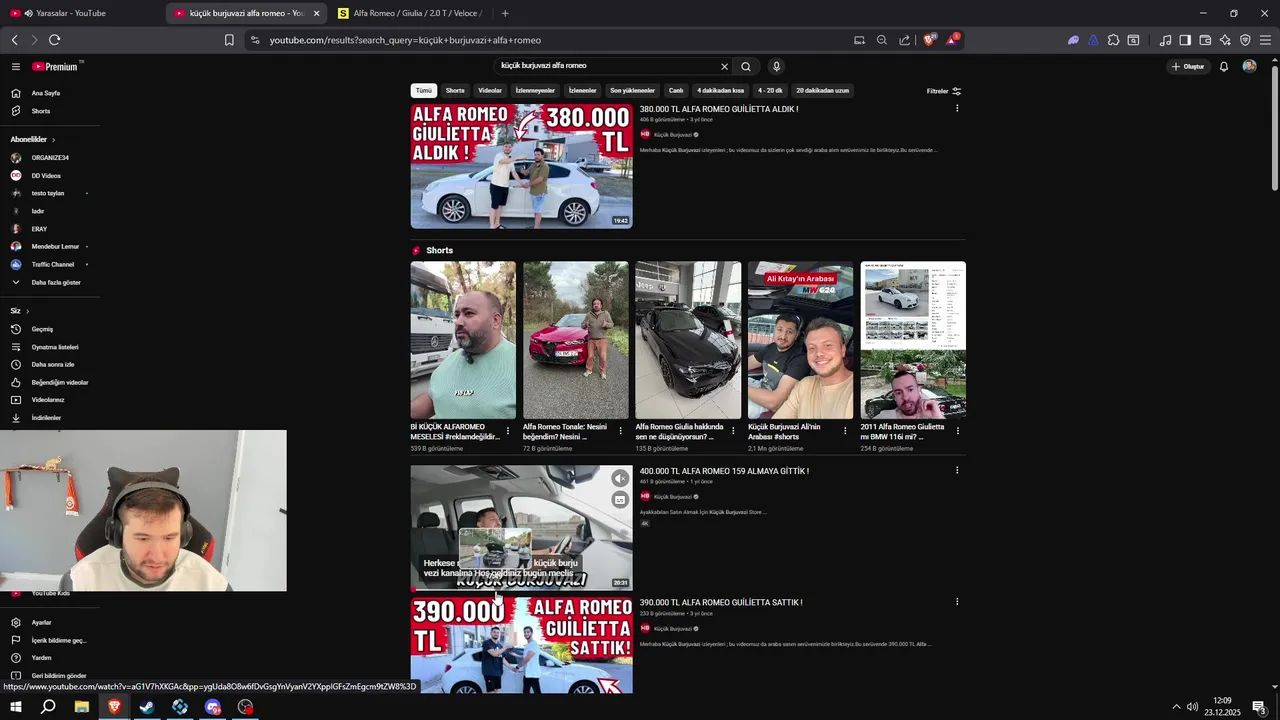Screen dimensions: 1280x720
Task: Open the Ali Kıtay'ın Arabası short thumbnail
Action: point(800,340)
